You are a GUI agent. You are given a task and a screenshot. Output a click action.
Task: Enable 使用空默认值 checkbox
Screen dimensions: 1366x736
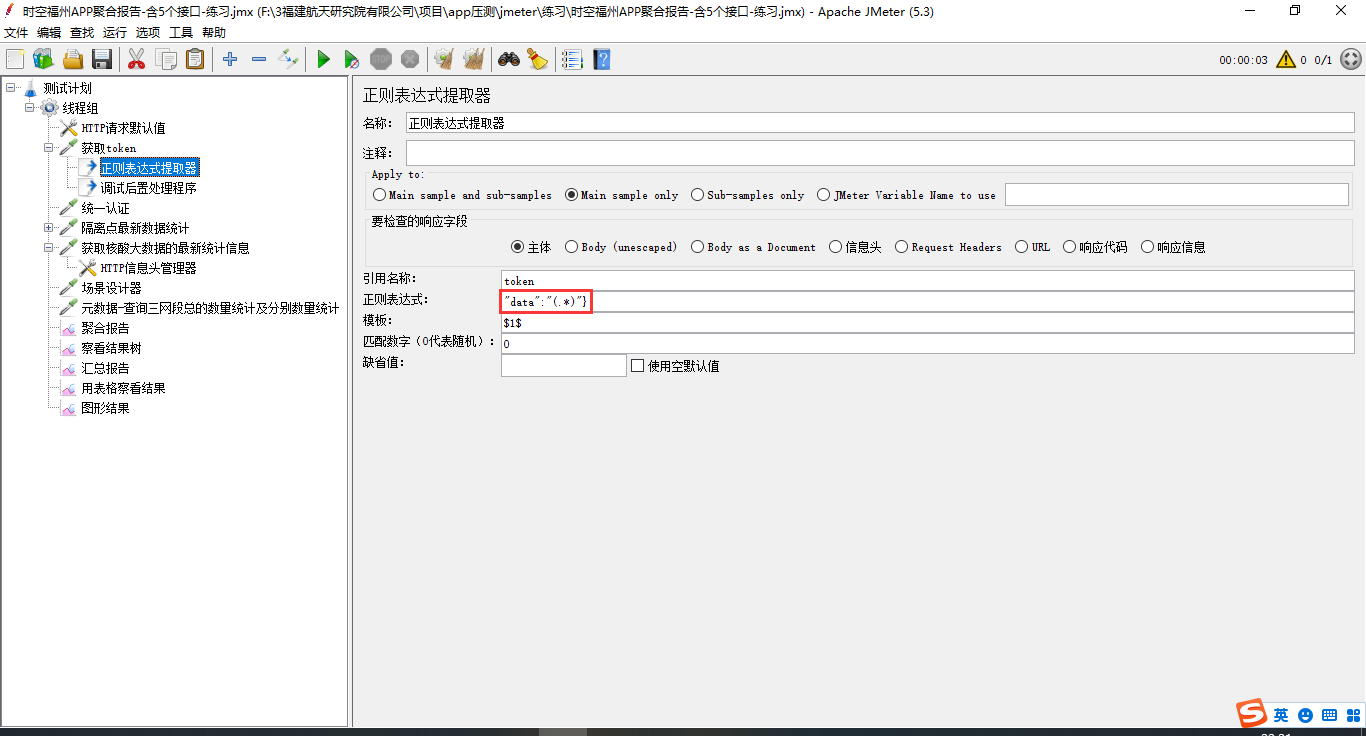[637, 366]
